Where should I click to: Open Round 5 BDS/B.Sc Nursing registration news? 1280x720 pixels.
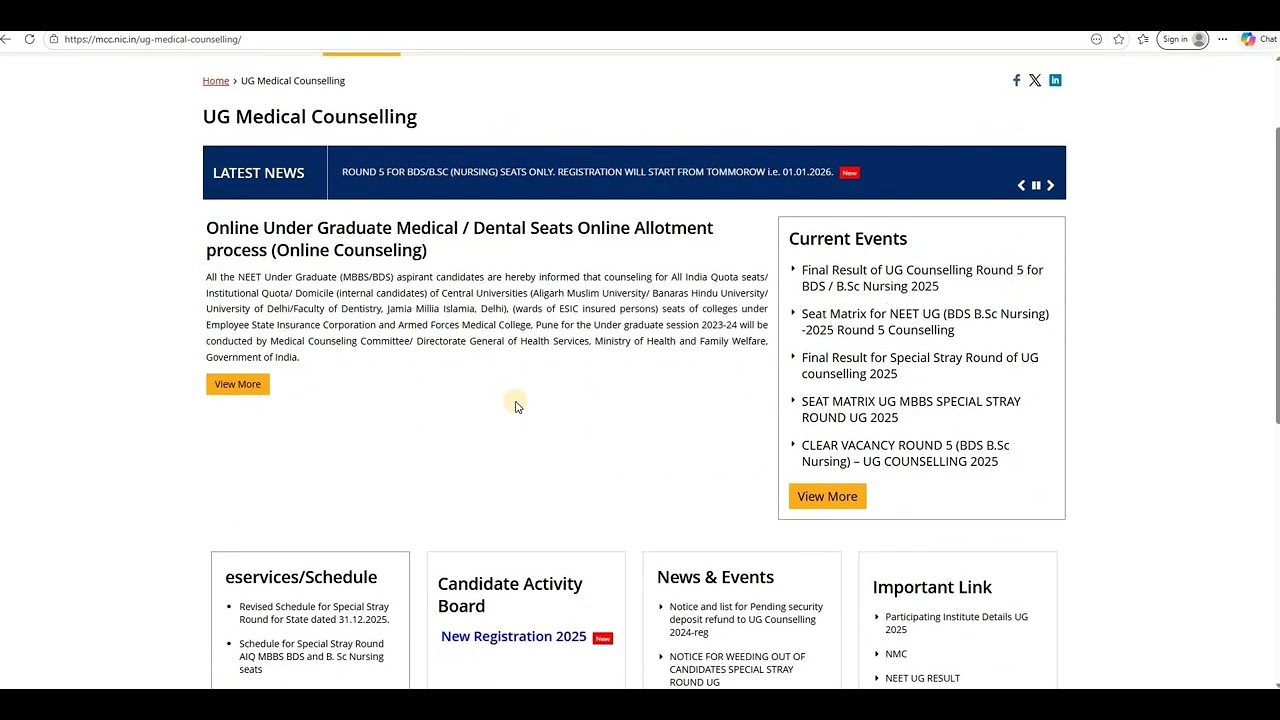587,172
